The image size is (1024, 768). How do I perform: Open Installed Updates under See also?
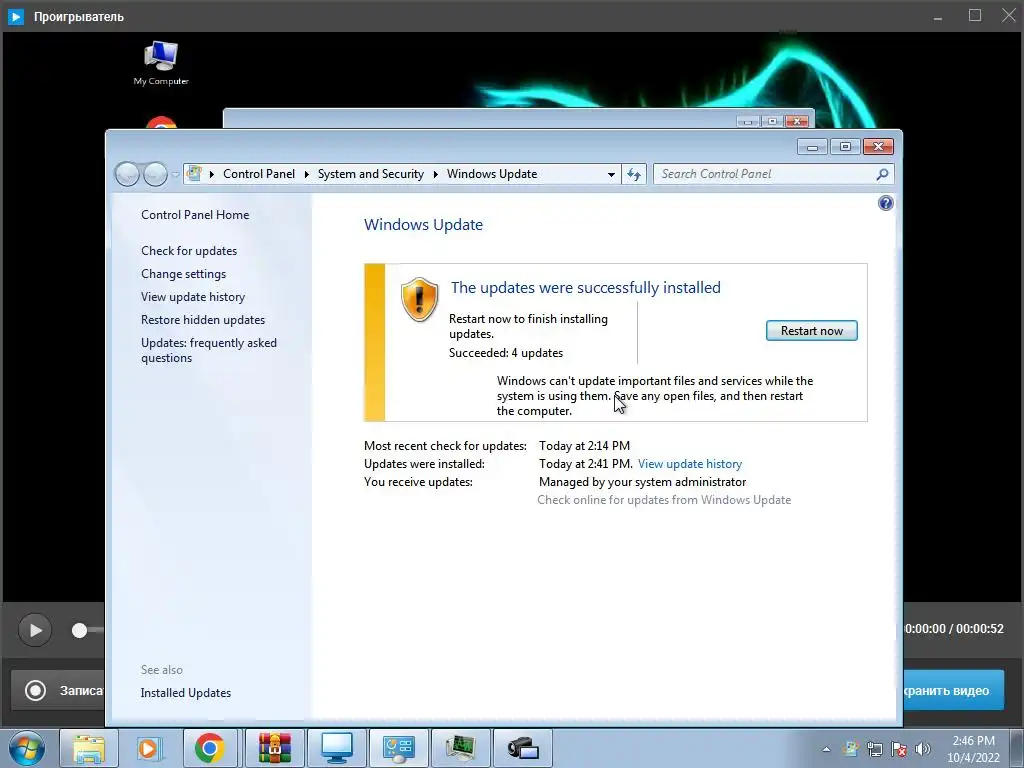click(x=185, y=693)
